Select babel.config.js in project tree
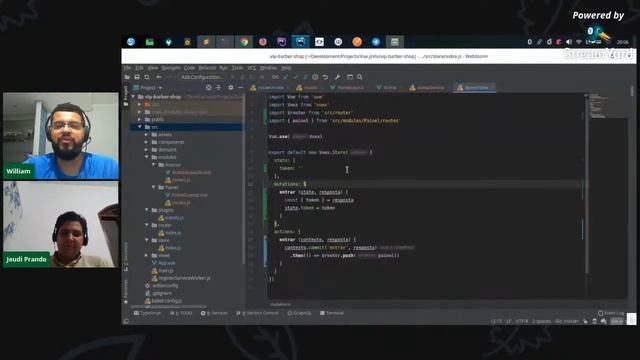Viewport: 640px width, 360px height. 163,301
